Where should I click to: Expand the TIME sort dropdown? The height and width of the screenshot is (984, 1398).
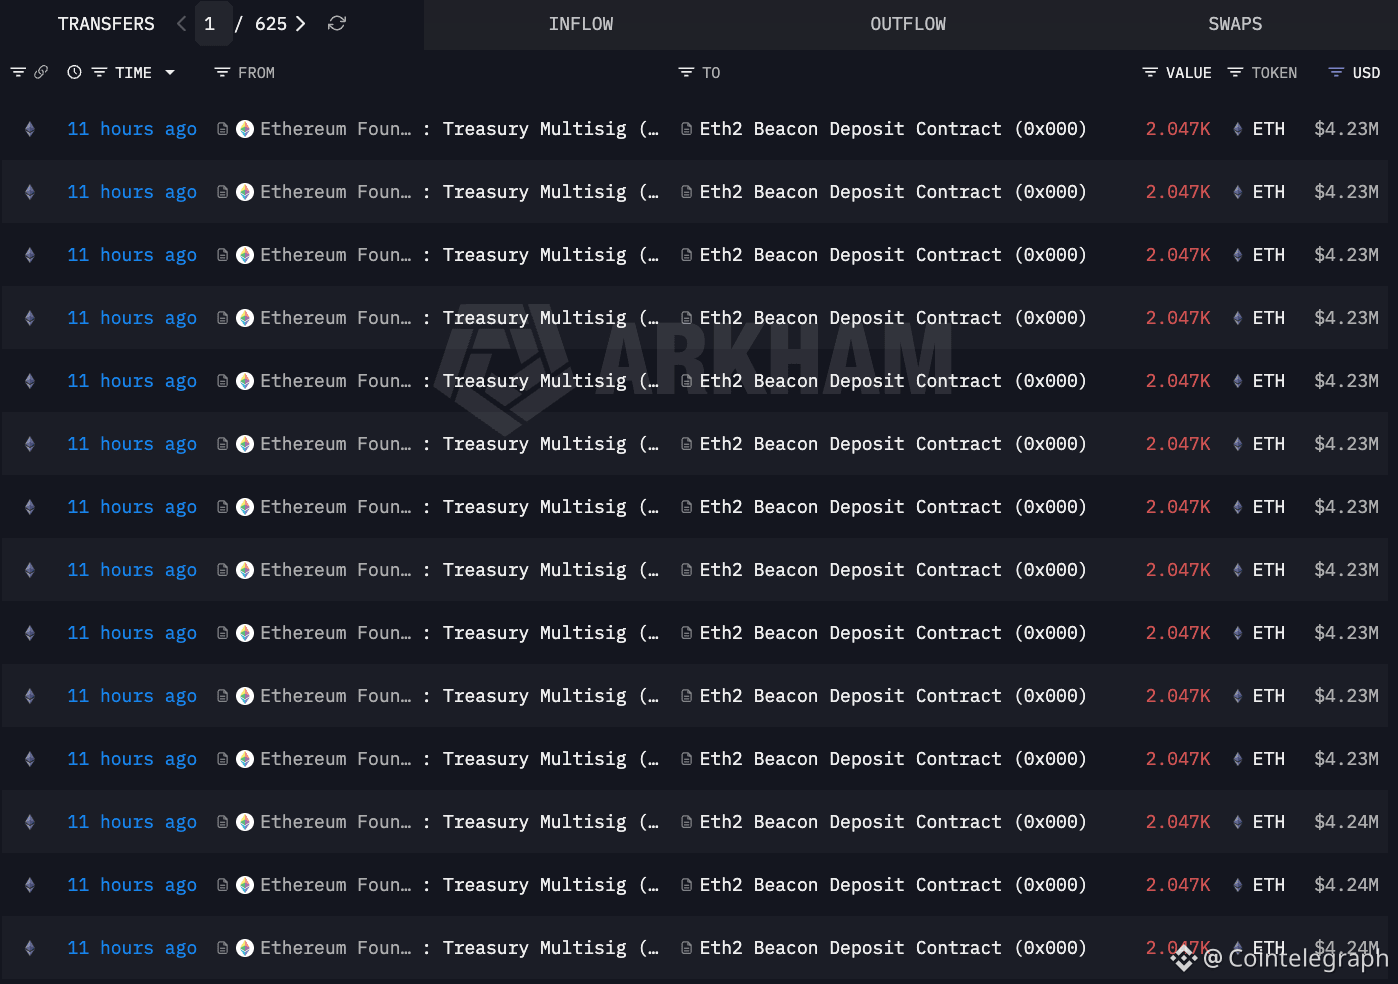(x=170, y=72)
